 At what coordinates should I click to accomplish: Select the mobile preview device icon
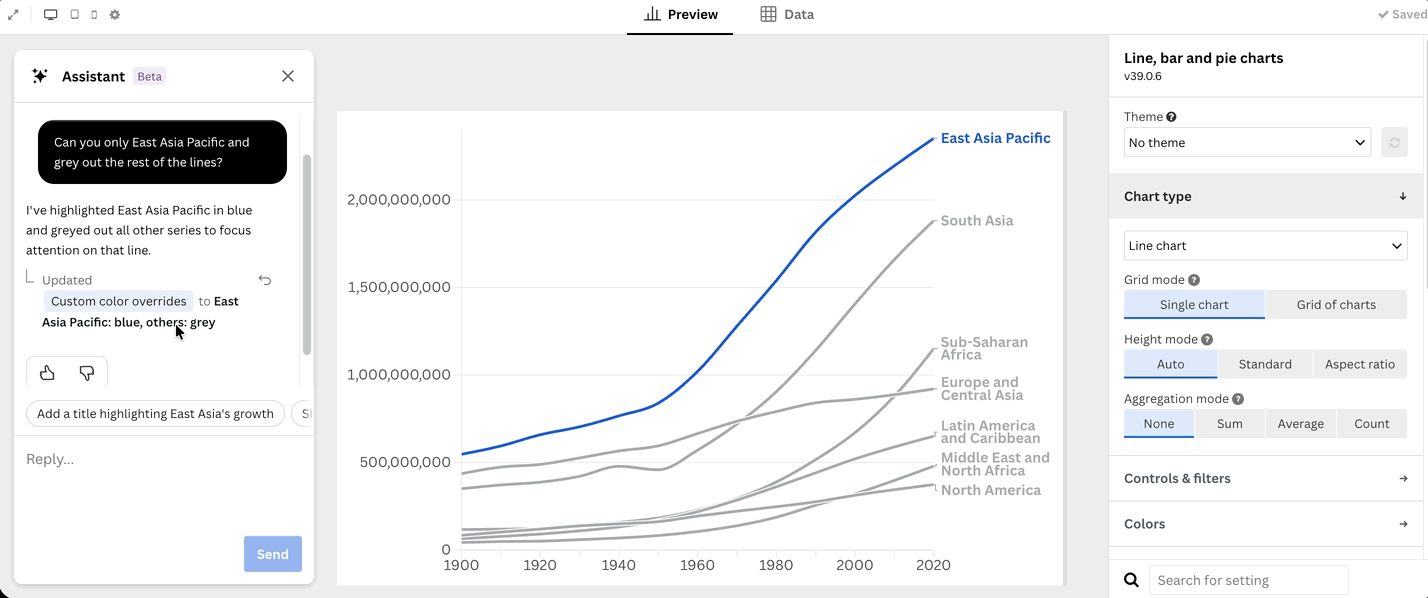click(x=94, y=15)
